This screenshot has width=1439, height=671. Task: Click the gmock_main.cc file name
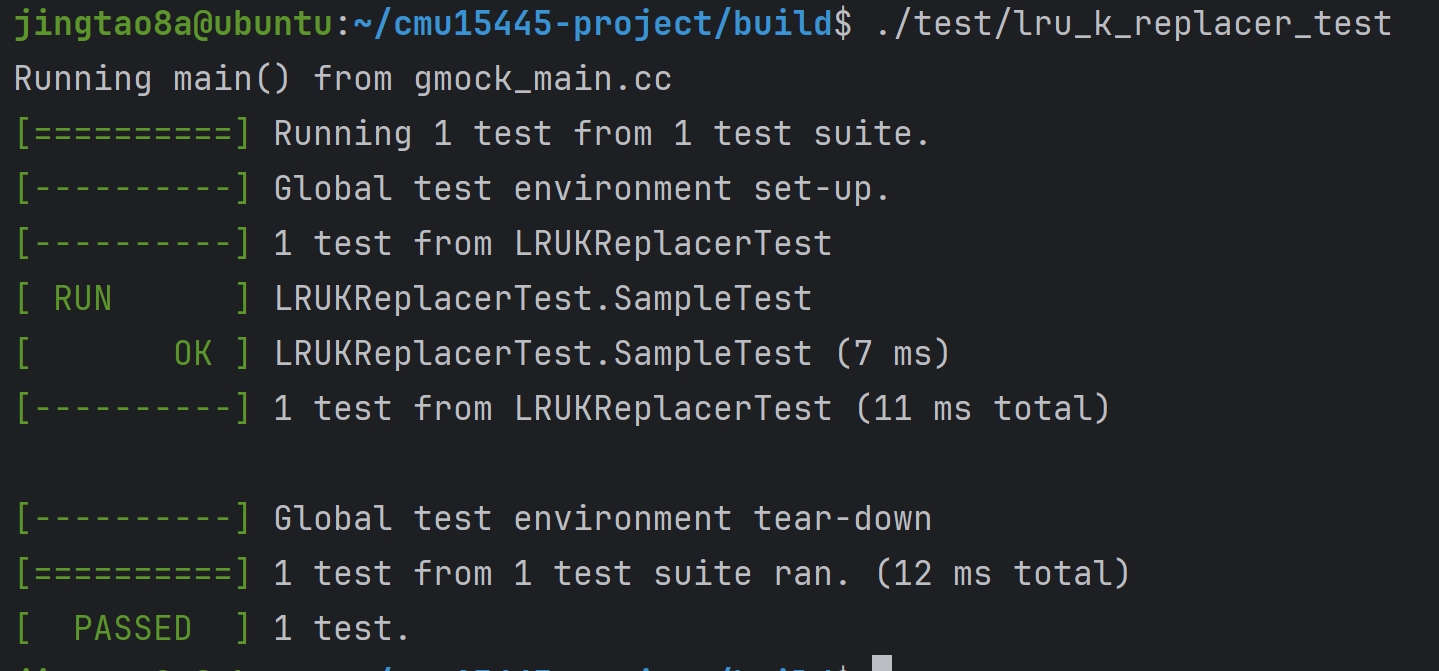[x=543, y=79]
